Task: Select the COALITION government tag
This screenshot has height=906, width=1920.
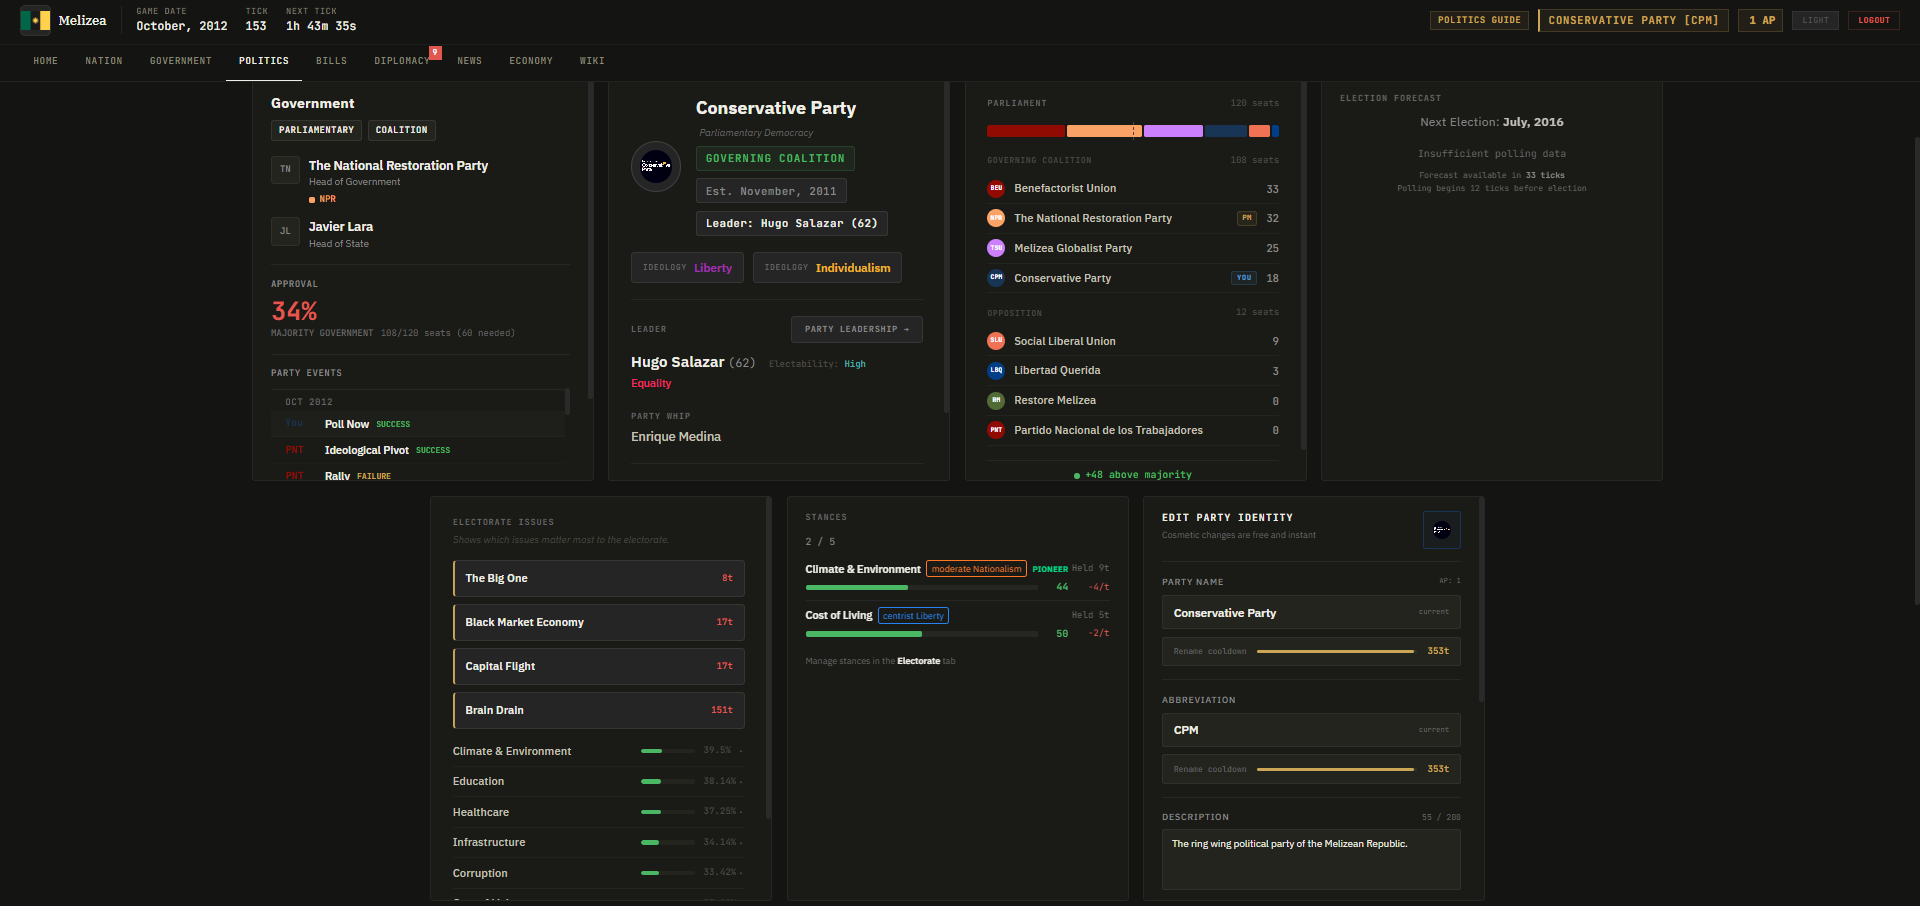Action: (401, 130)
